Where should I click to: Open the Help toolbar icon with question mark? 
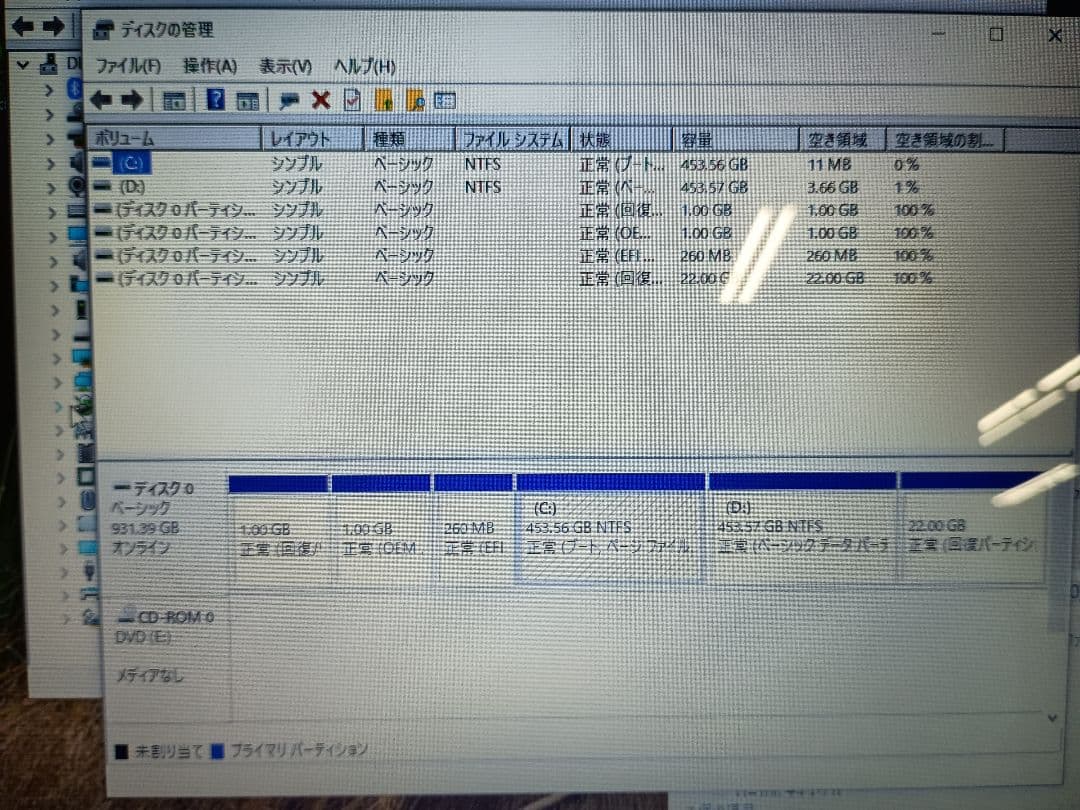point(217,99)
